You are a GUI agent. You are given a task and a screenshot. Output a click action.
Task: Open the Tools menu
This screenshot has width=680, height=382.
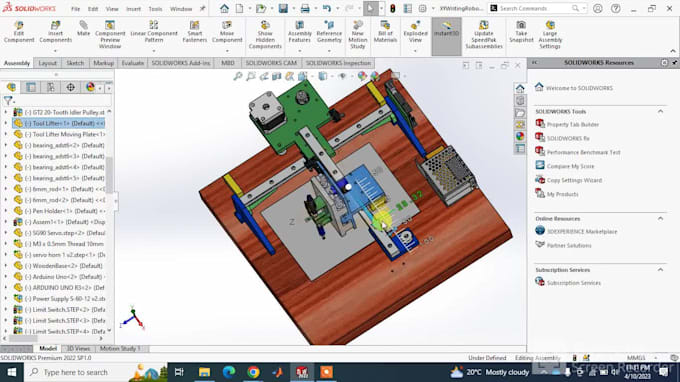pos(155,9)
